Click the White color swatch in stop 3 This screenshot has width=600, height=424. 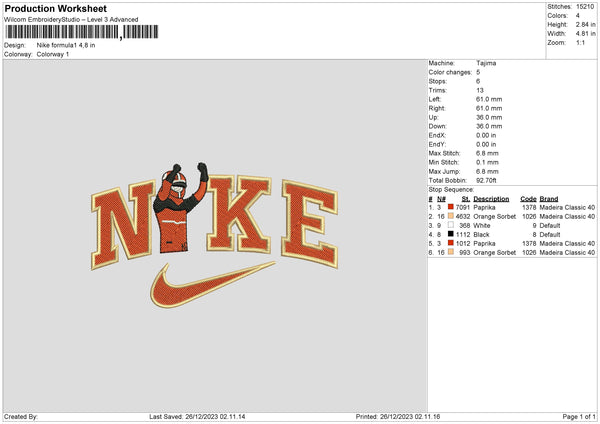click(x=451, y=225)
